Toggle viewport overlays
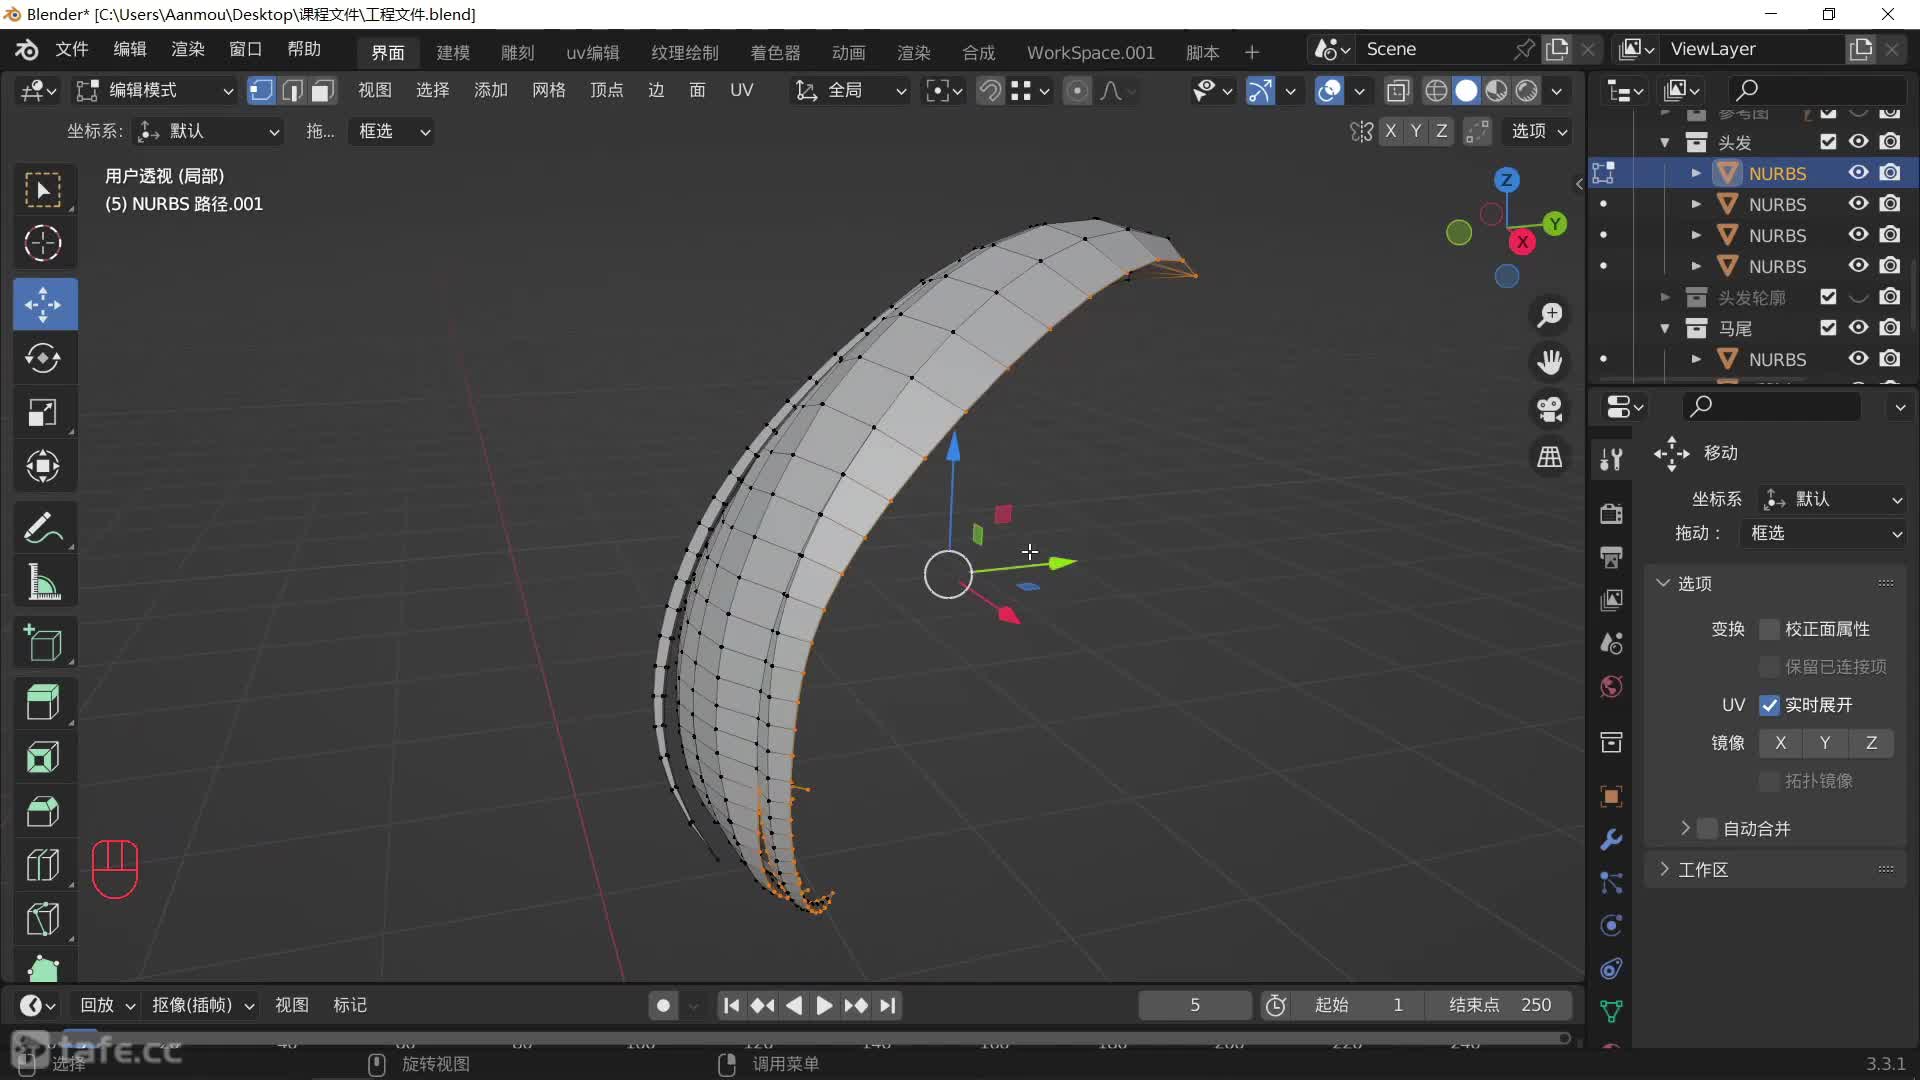1920x1080 pixels. pyautogui.click(x=1329, y=91)
